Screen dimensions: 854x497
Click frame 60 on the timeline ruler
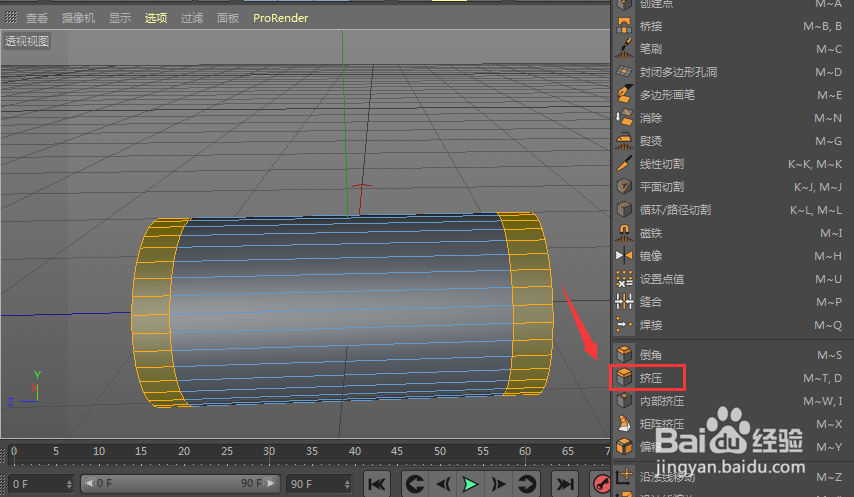pyautogui.click(x=525, y=451)
